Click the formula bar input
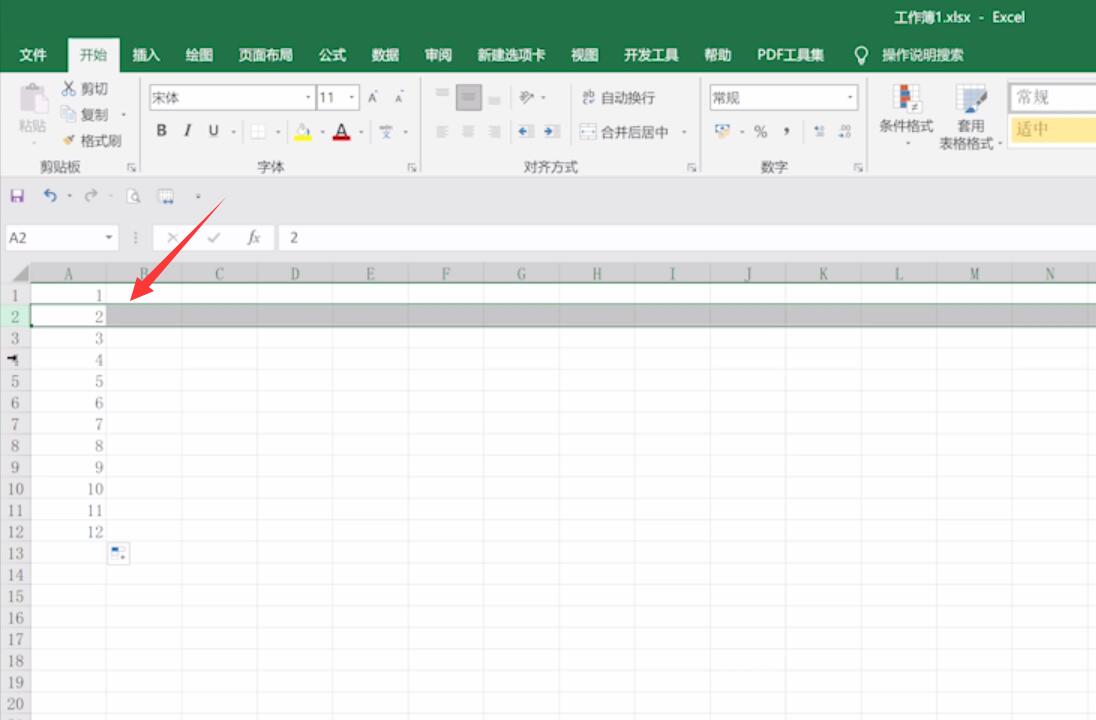The width and height of the screenshot is (1096, 720). 687,238
